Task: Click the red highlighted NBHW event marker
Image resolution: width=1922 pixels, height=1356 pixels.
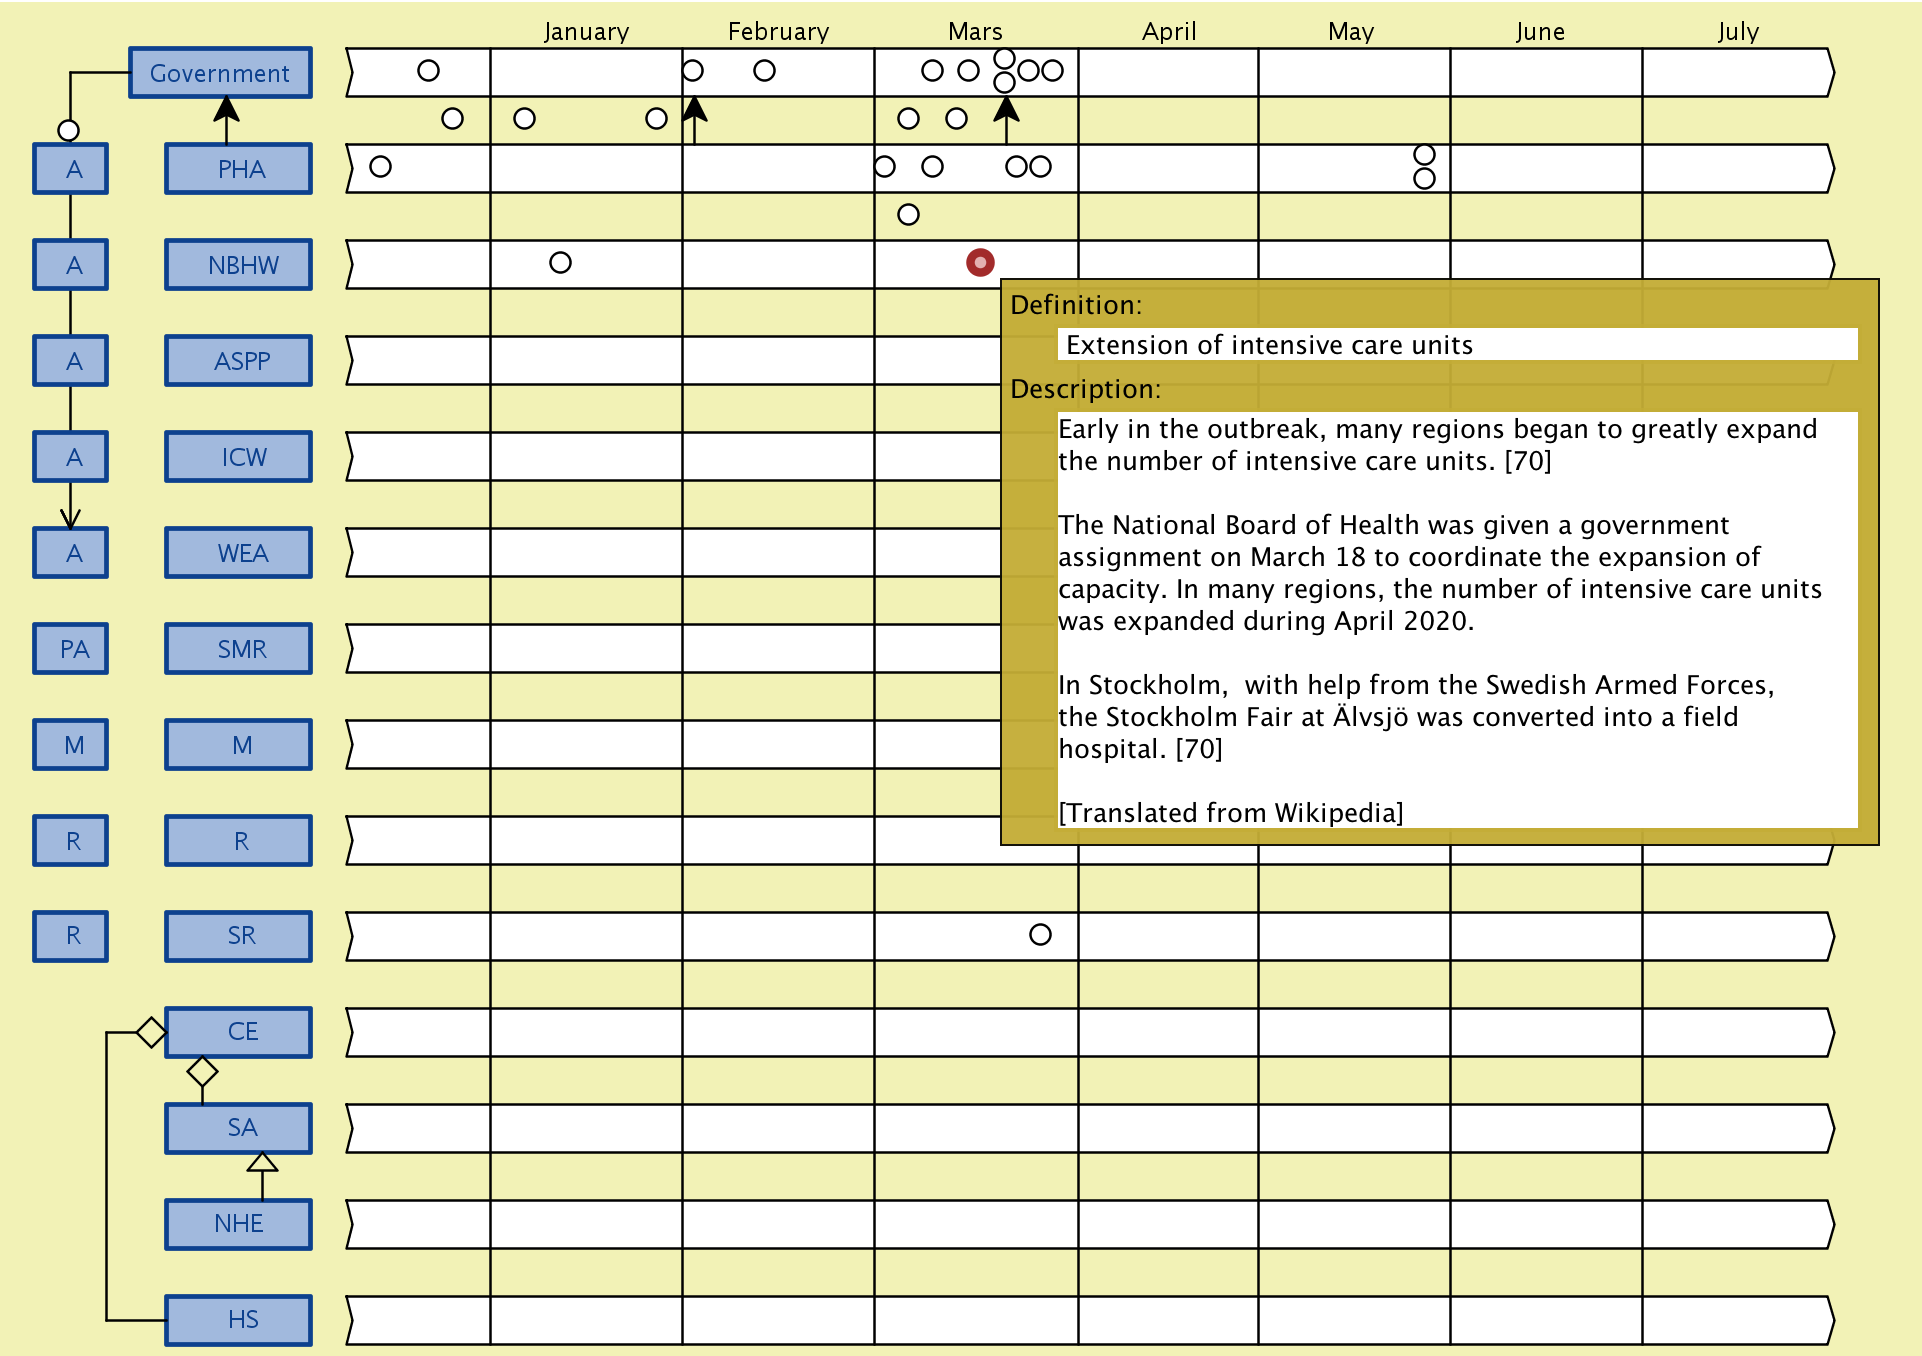Action: [x=980, y=263]
